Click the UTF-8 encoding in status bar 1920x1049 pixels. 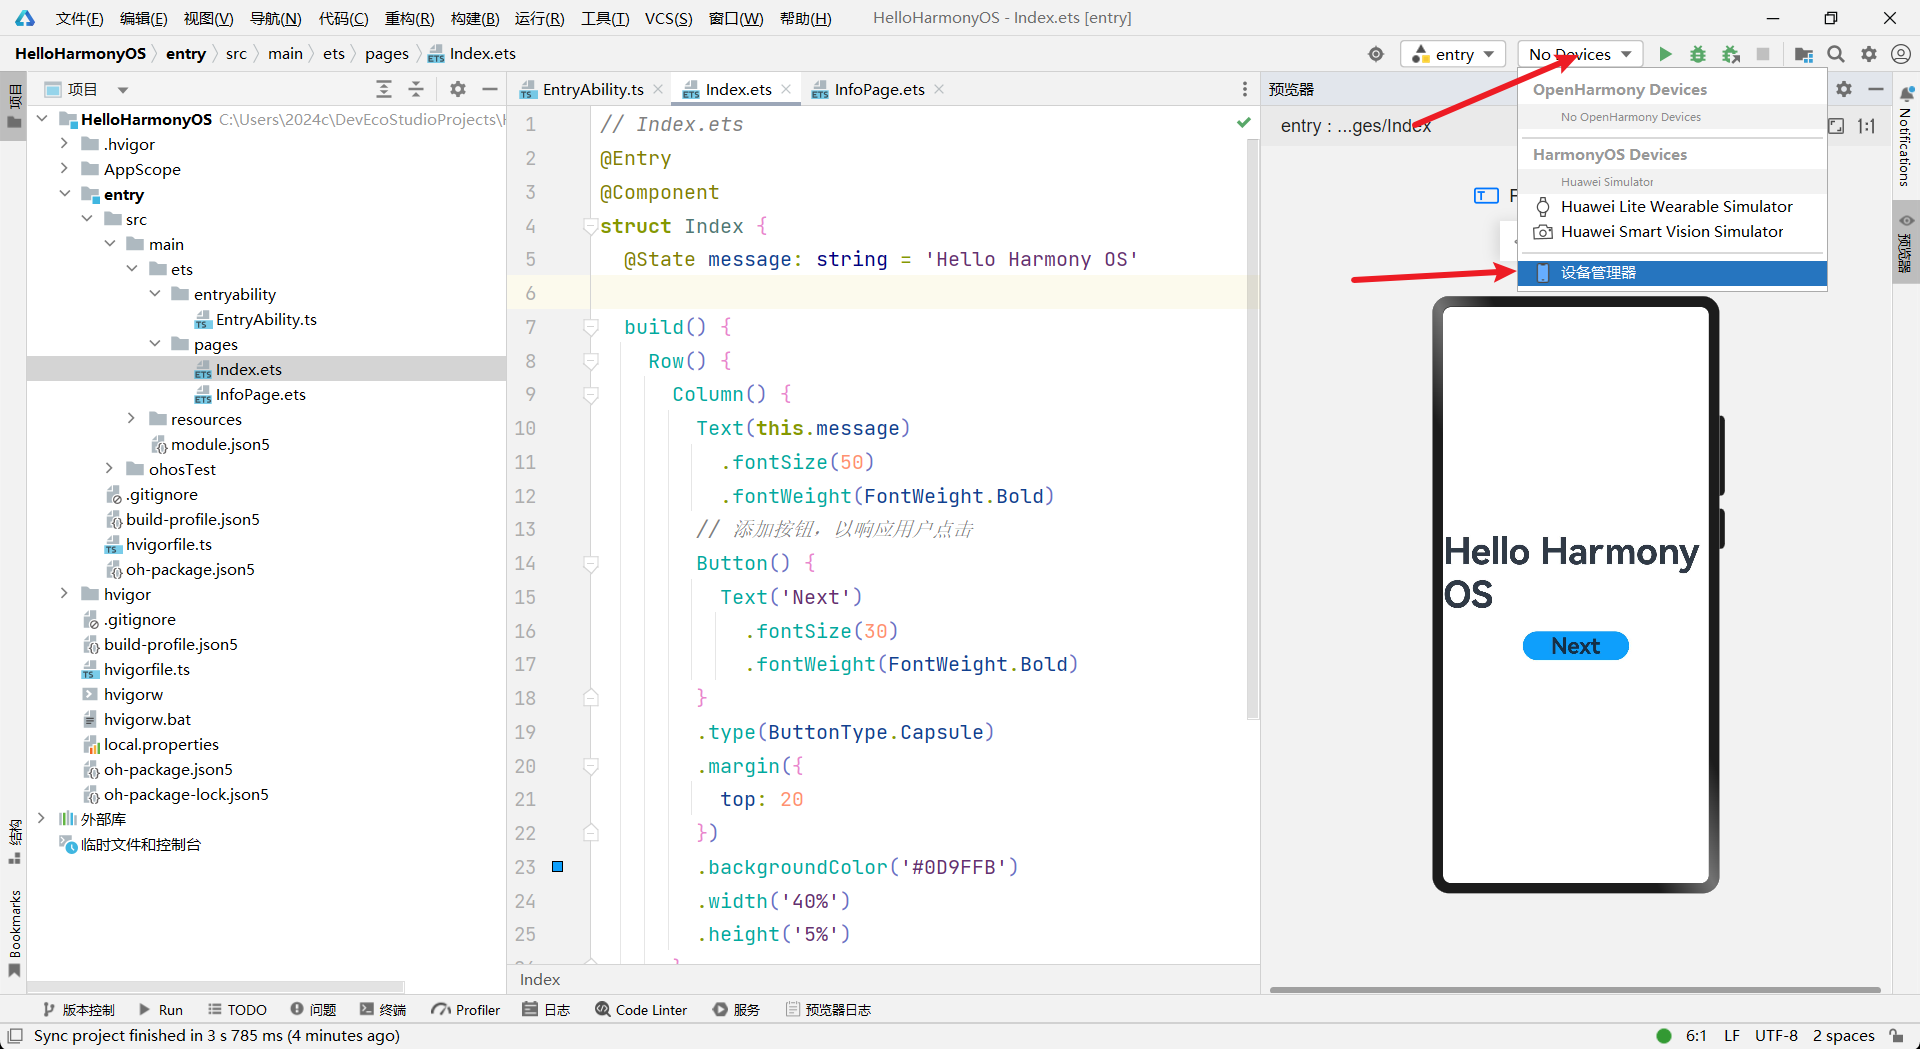pos(1776,1036)
